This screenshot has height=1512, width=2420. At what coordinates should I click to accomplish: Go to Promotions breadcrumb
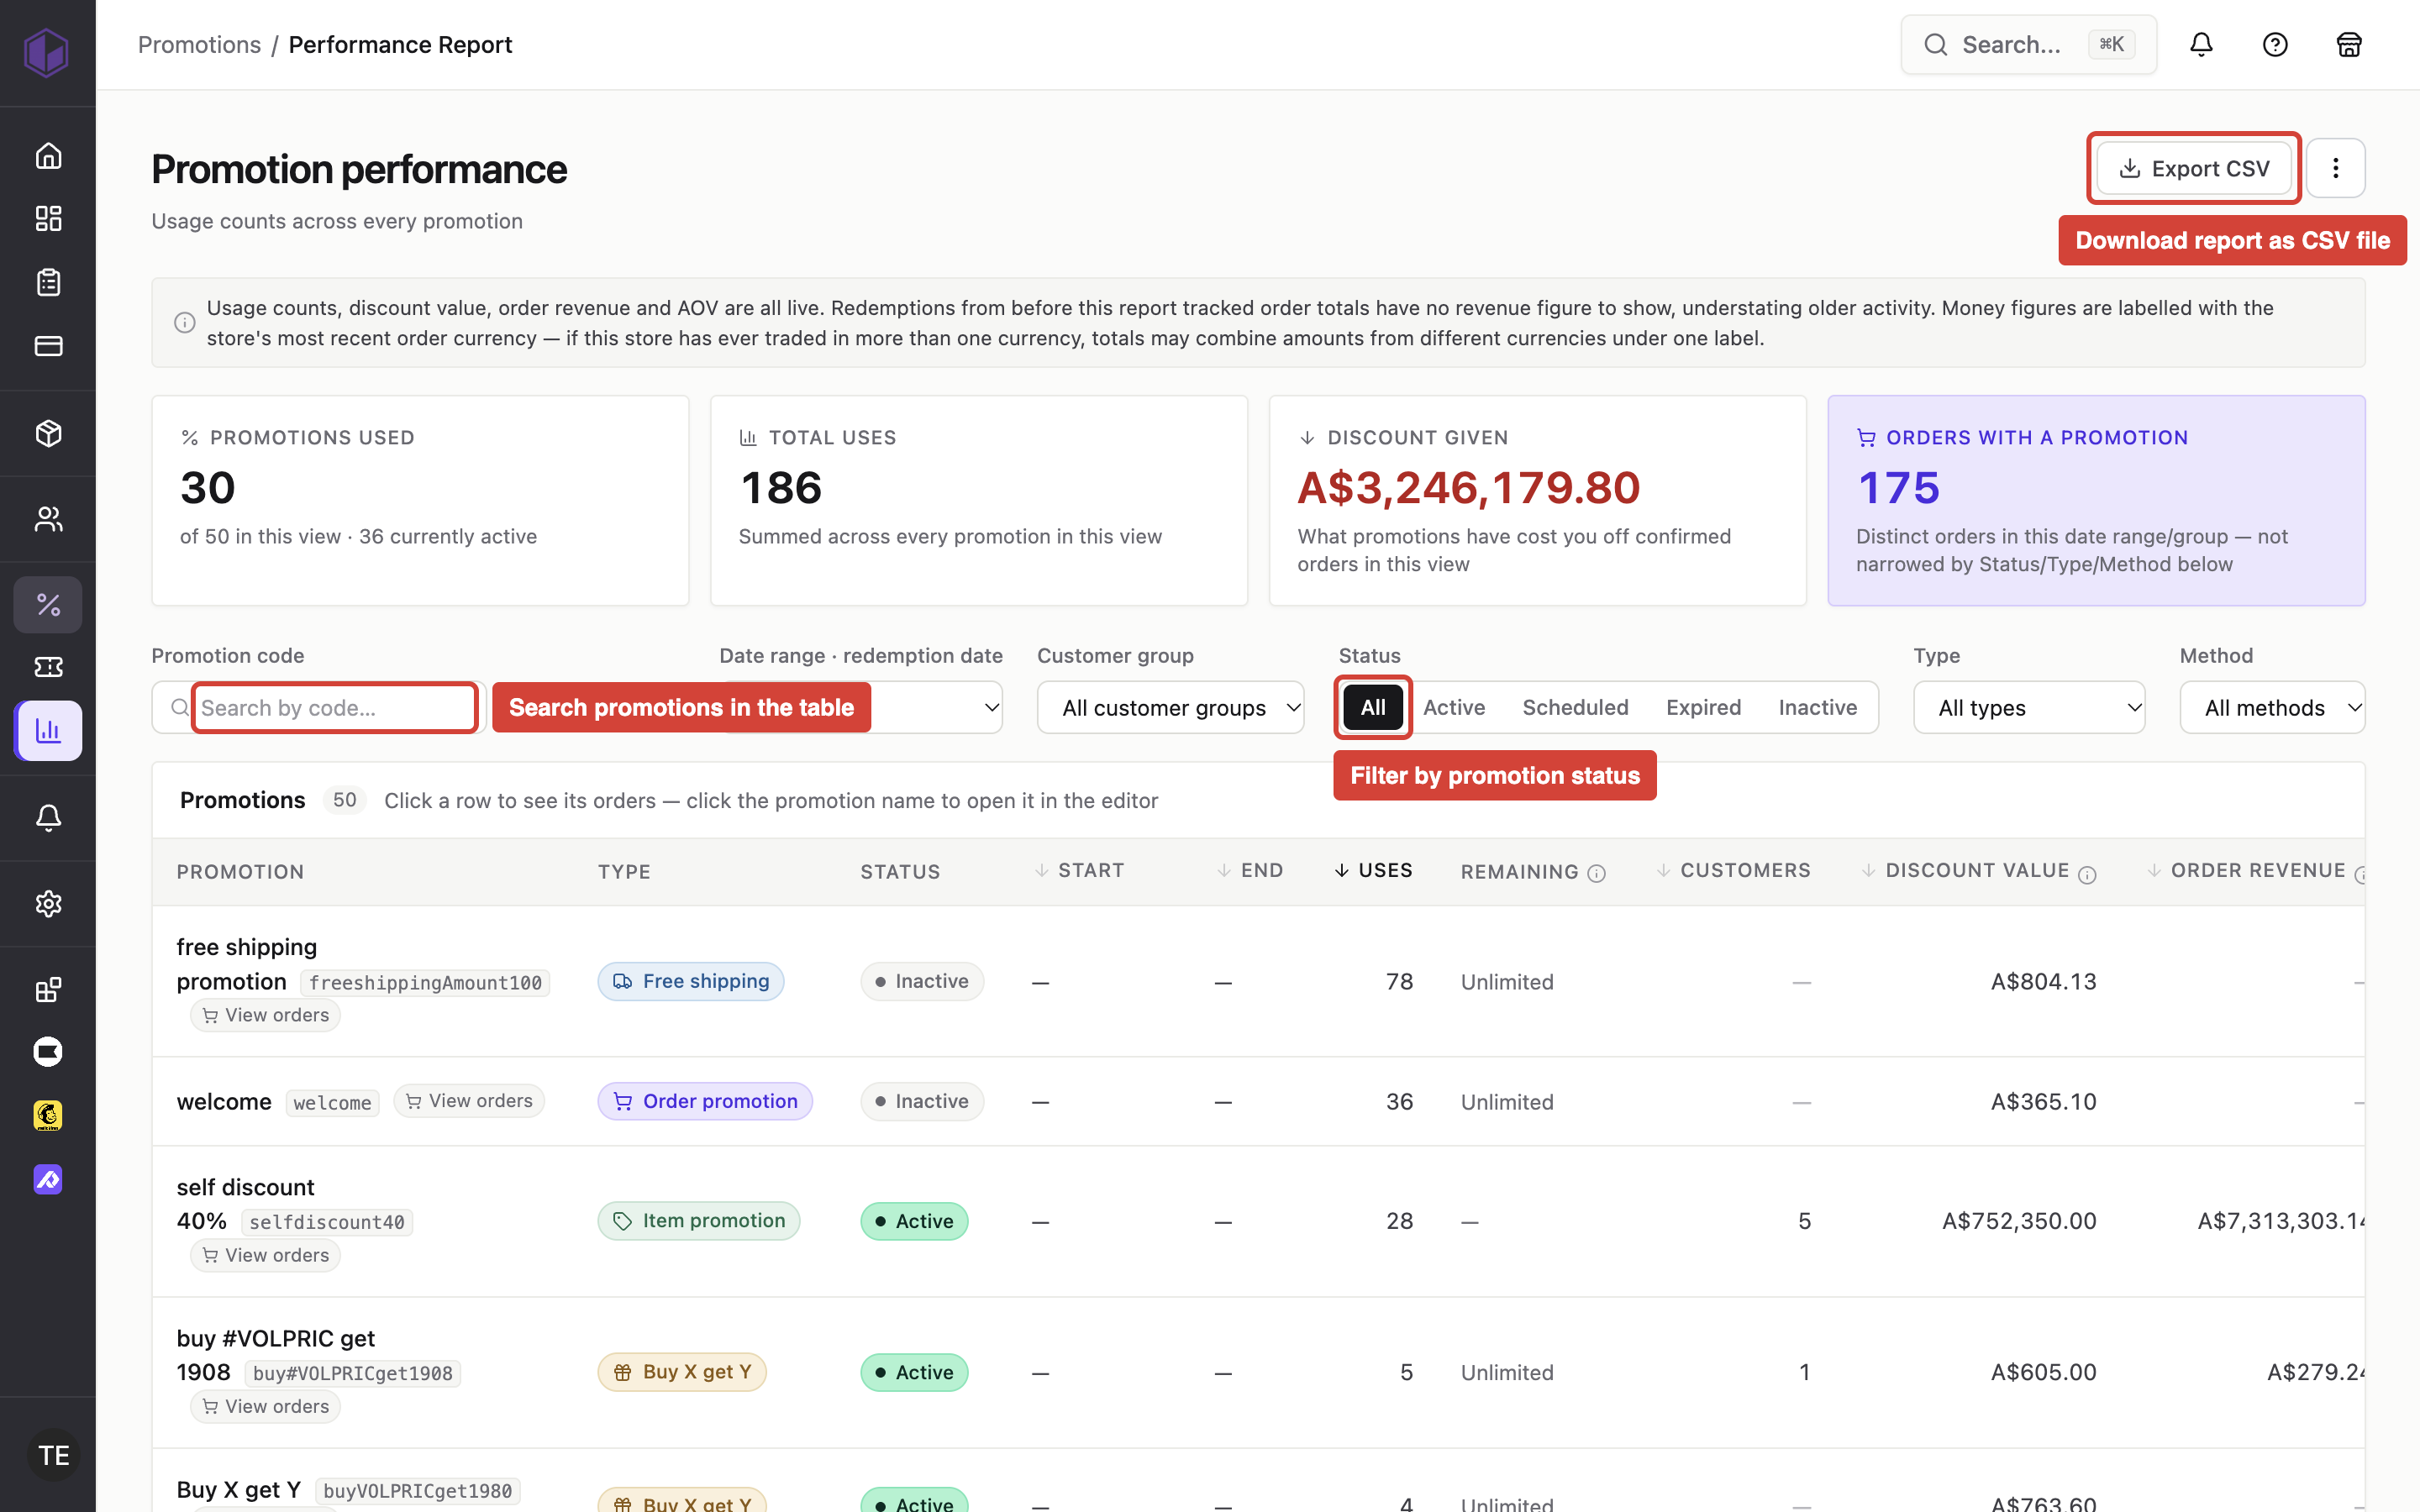pos(199,44)
